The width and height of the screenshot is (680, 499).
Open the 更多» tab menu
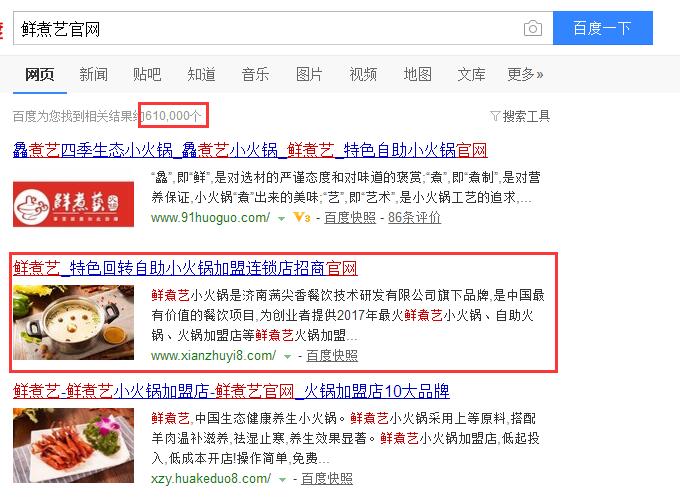pyautogui.click(x=525, y=75)
